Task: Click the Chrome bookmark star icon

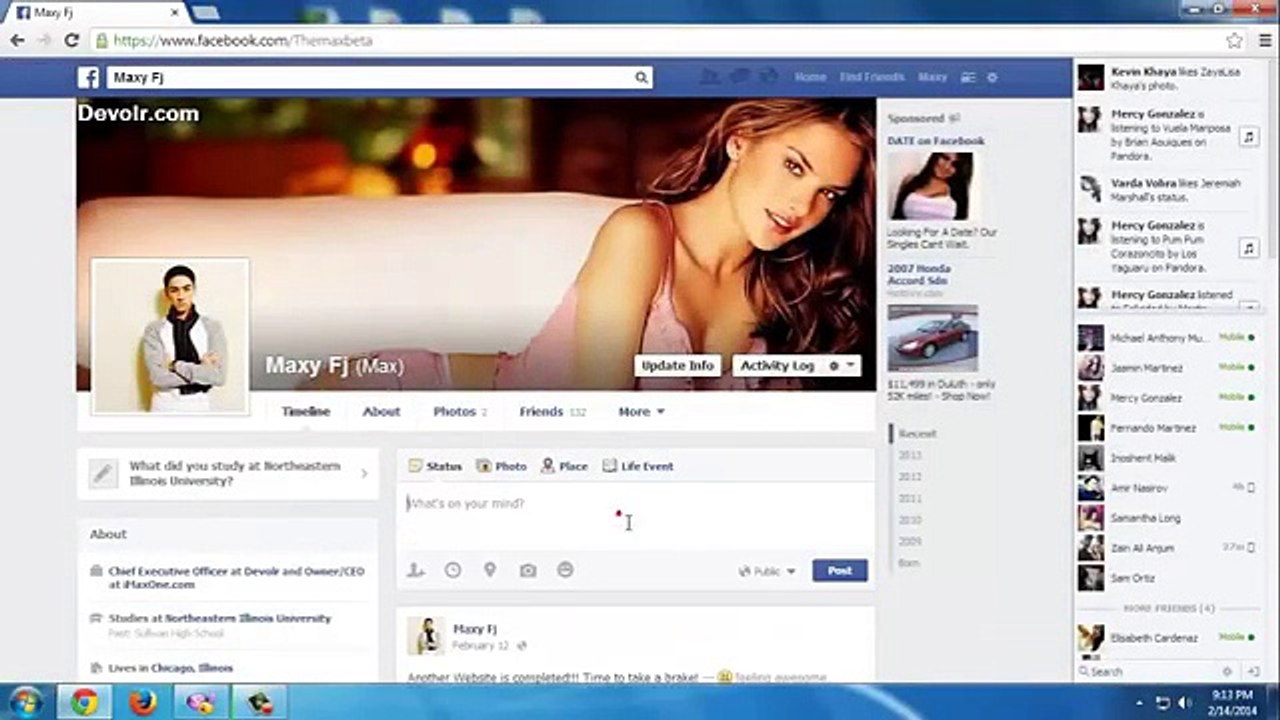Action: 1235,41
